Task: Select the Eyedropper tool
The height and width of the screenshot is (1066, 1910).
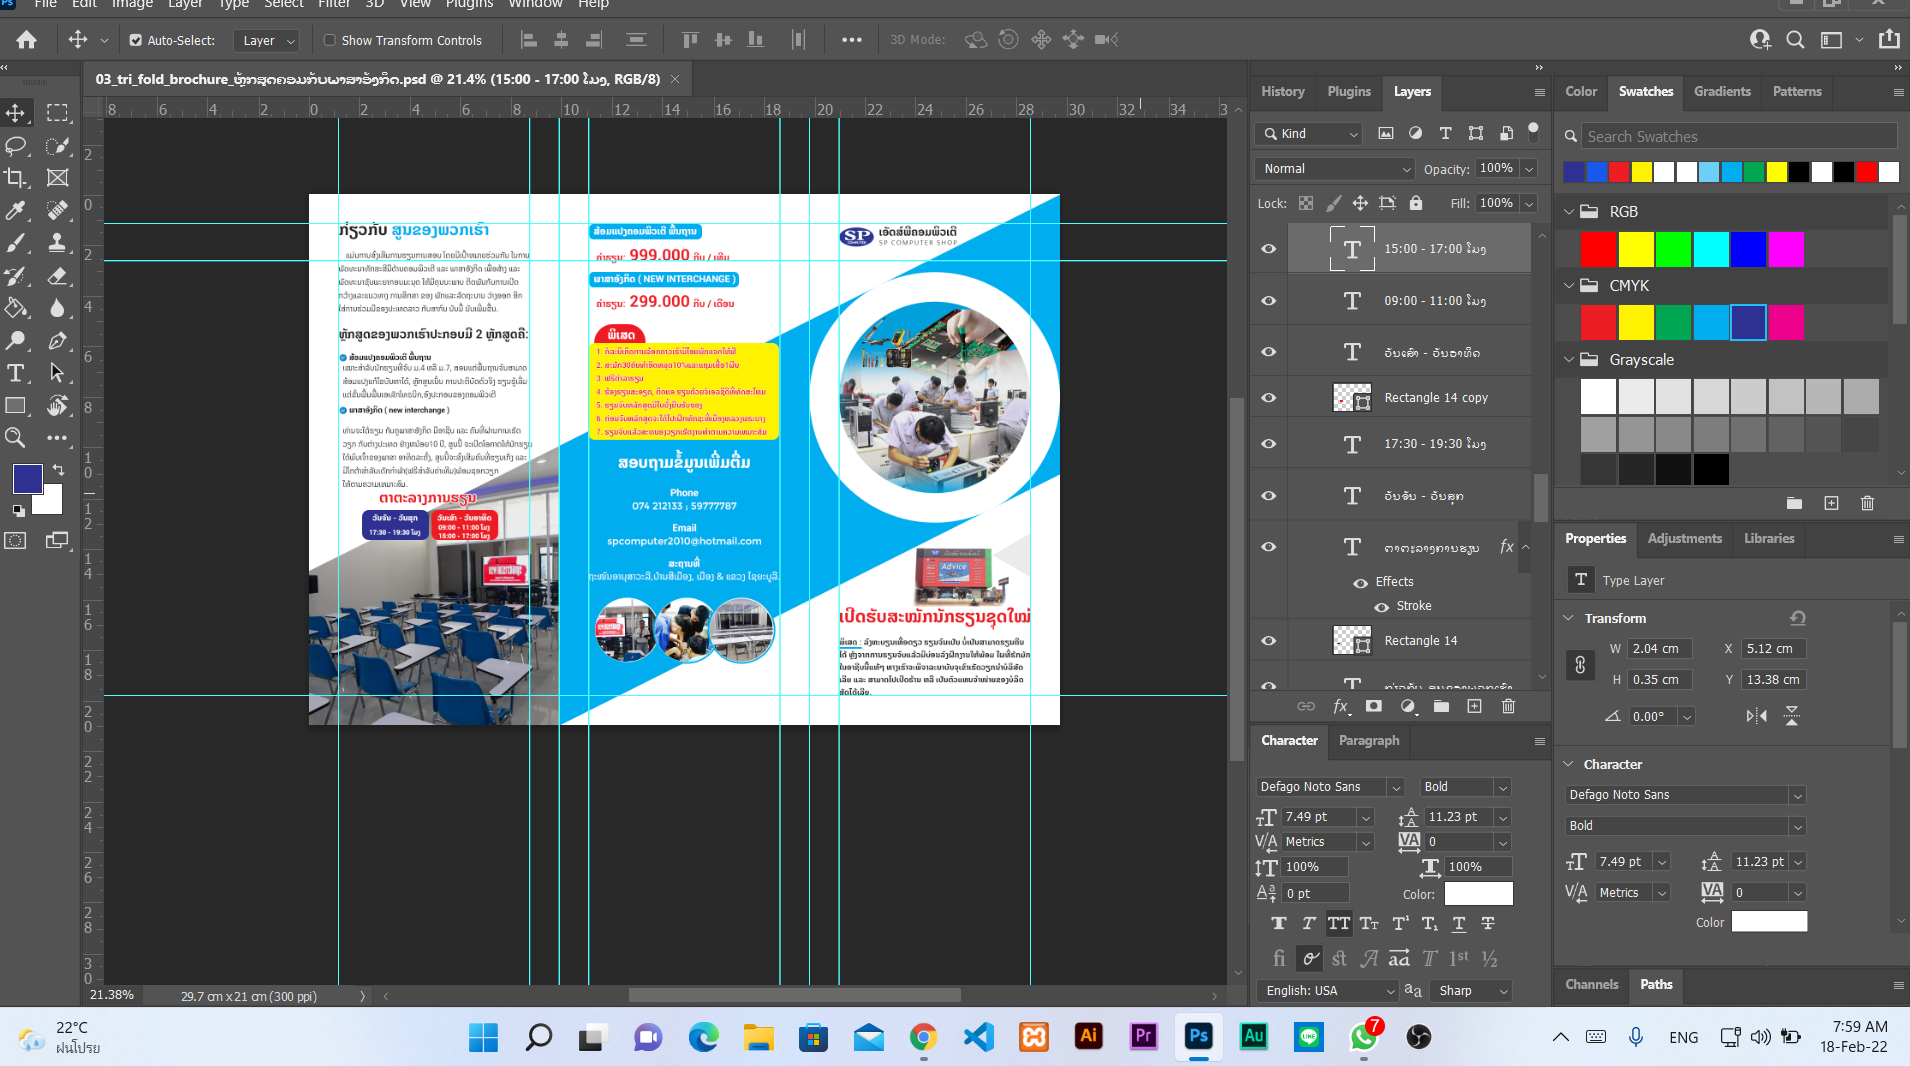Action: (x=16, y=211)
